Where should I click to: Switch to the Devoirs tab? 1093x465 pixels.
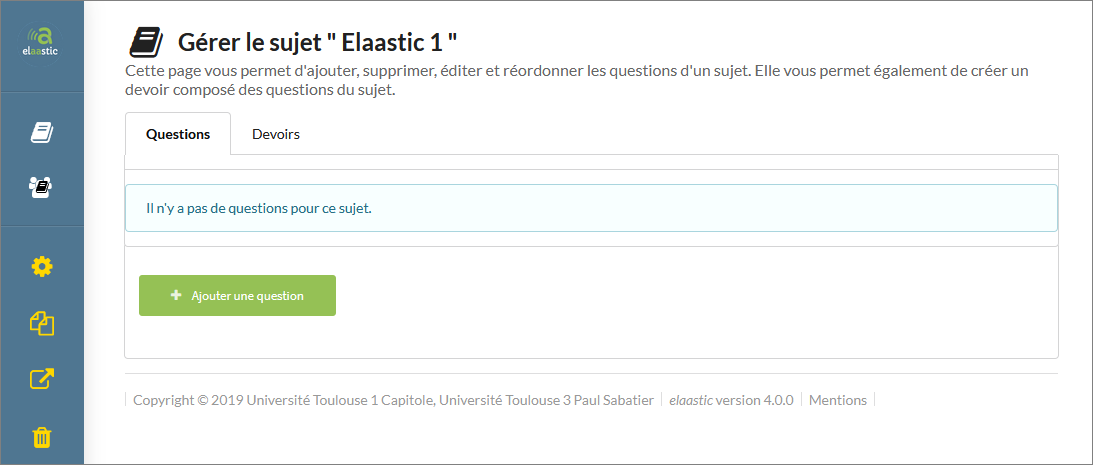[276, 134]
